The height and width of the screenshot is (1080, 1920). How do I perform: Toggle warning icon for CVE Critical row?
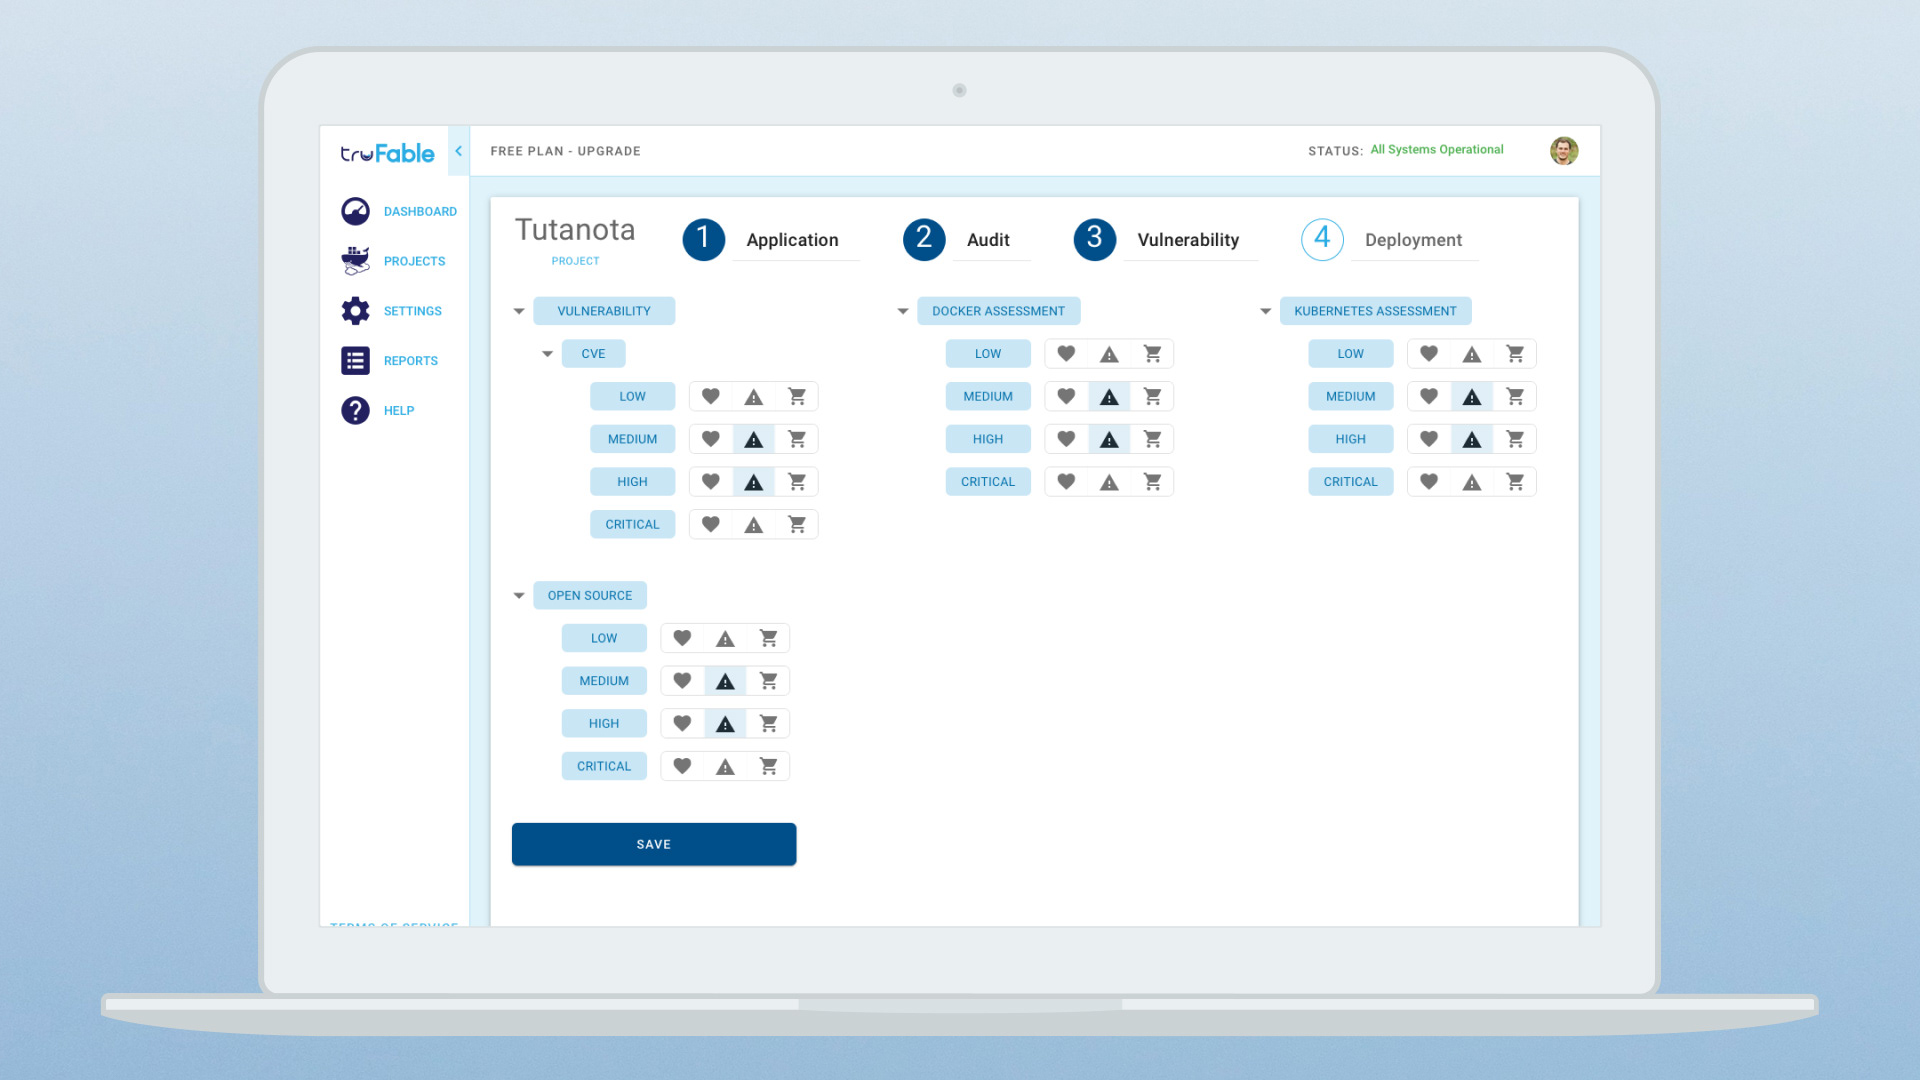pos(754,525)
